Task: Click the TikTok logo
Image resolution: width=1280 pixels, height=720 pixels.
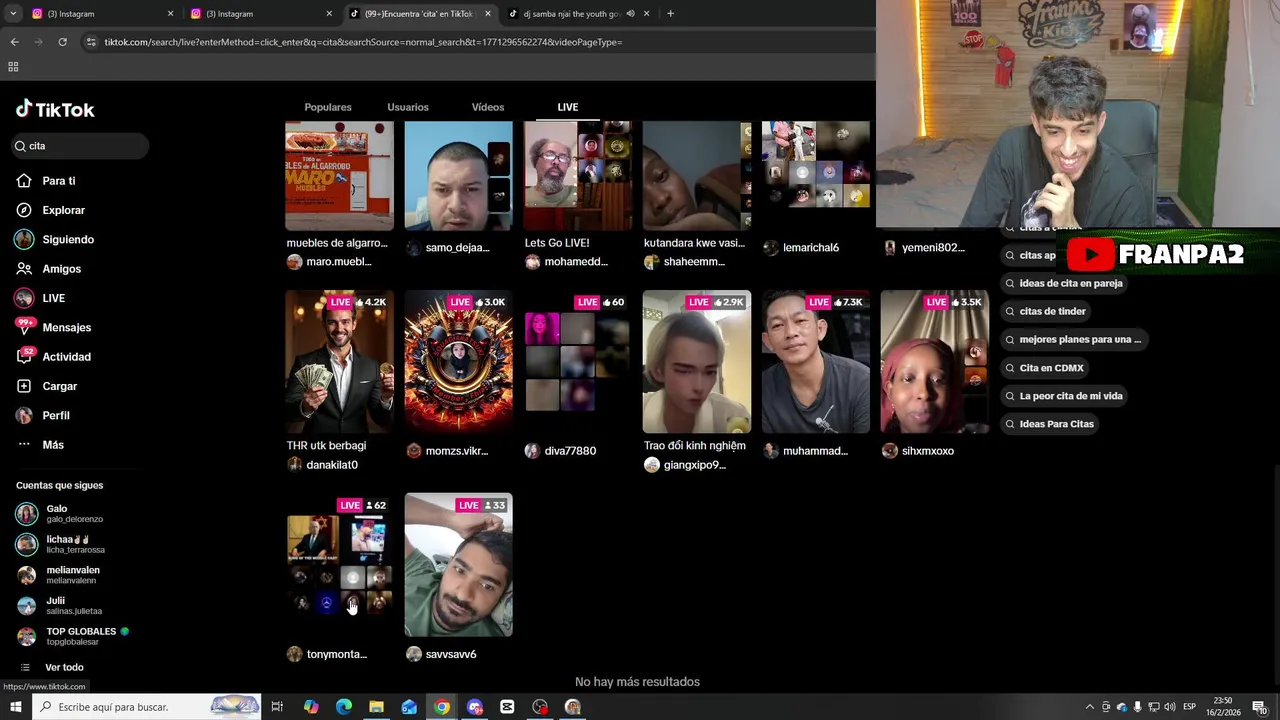Action: click(55, 109)
